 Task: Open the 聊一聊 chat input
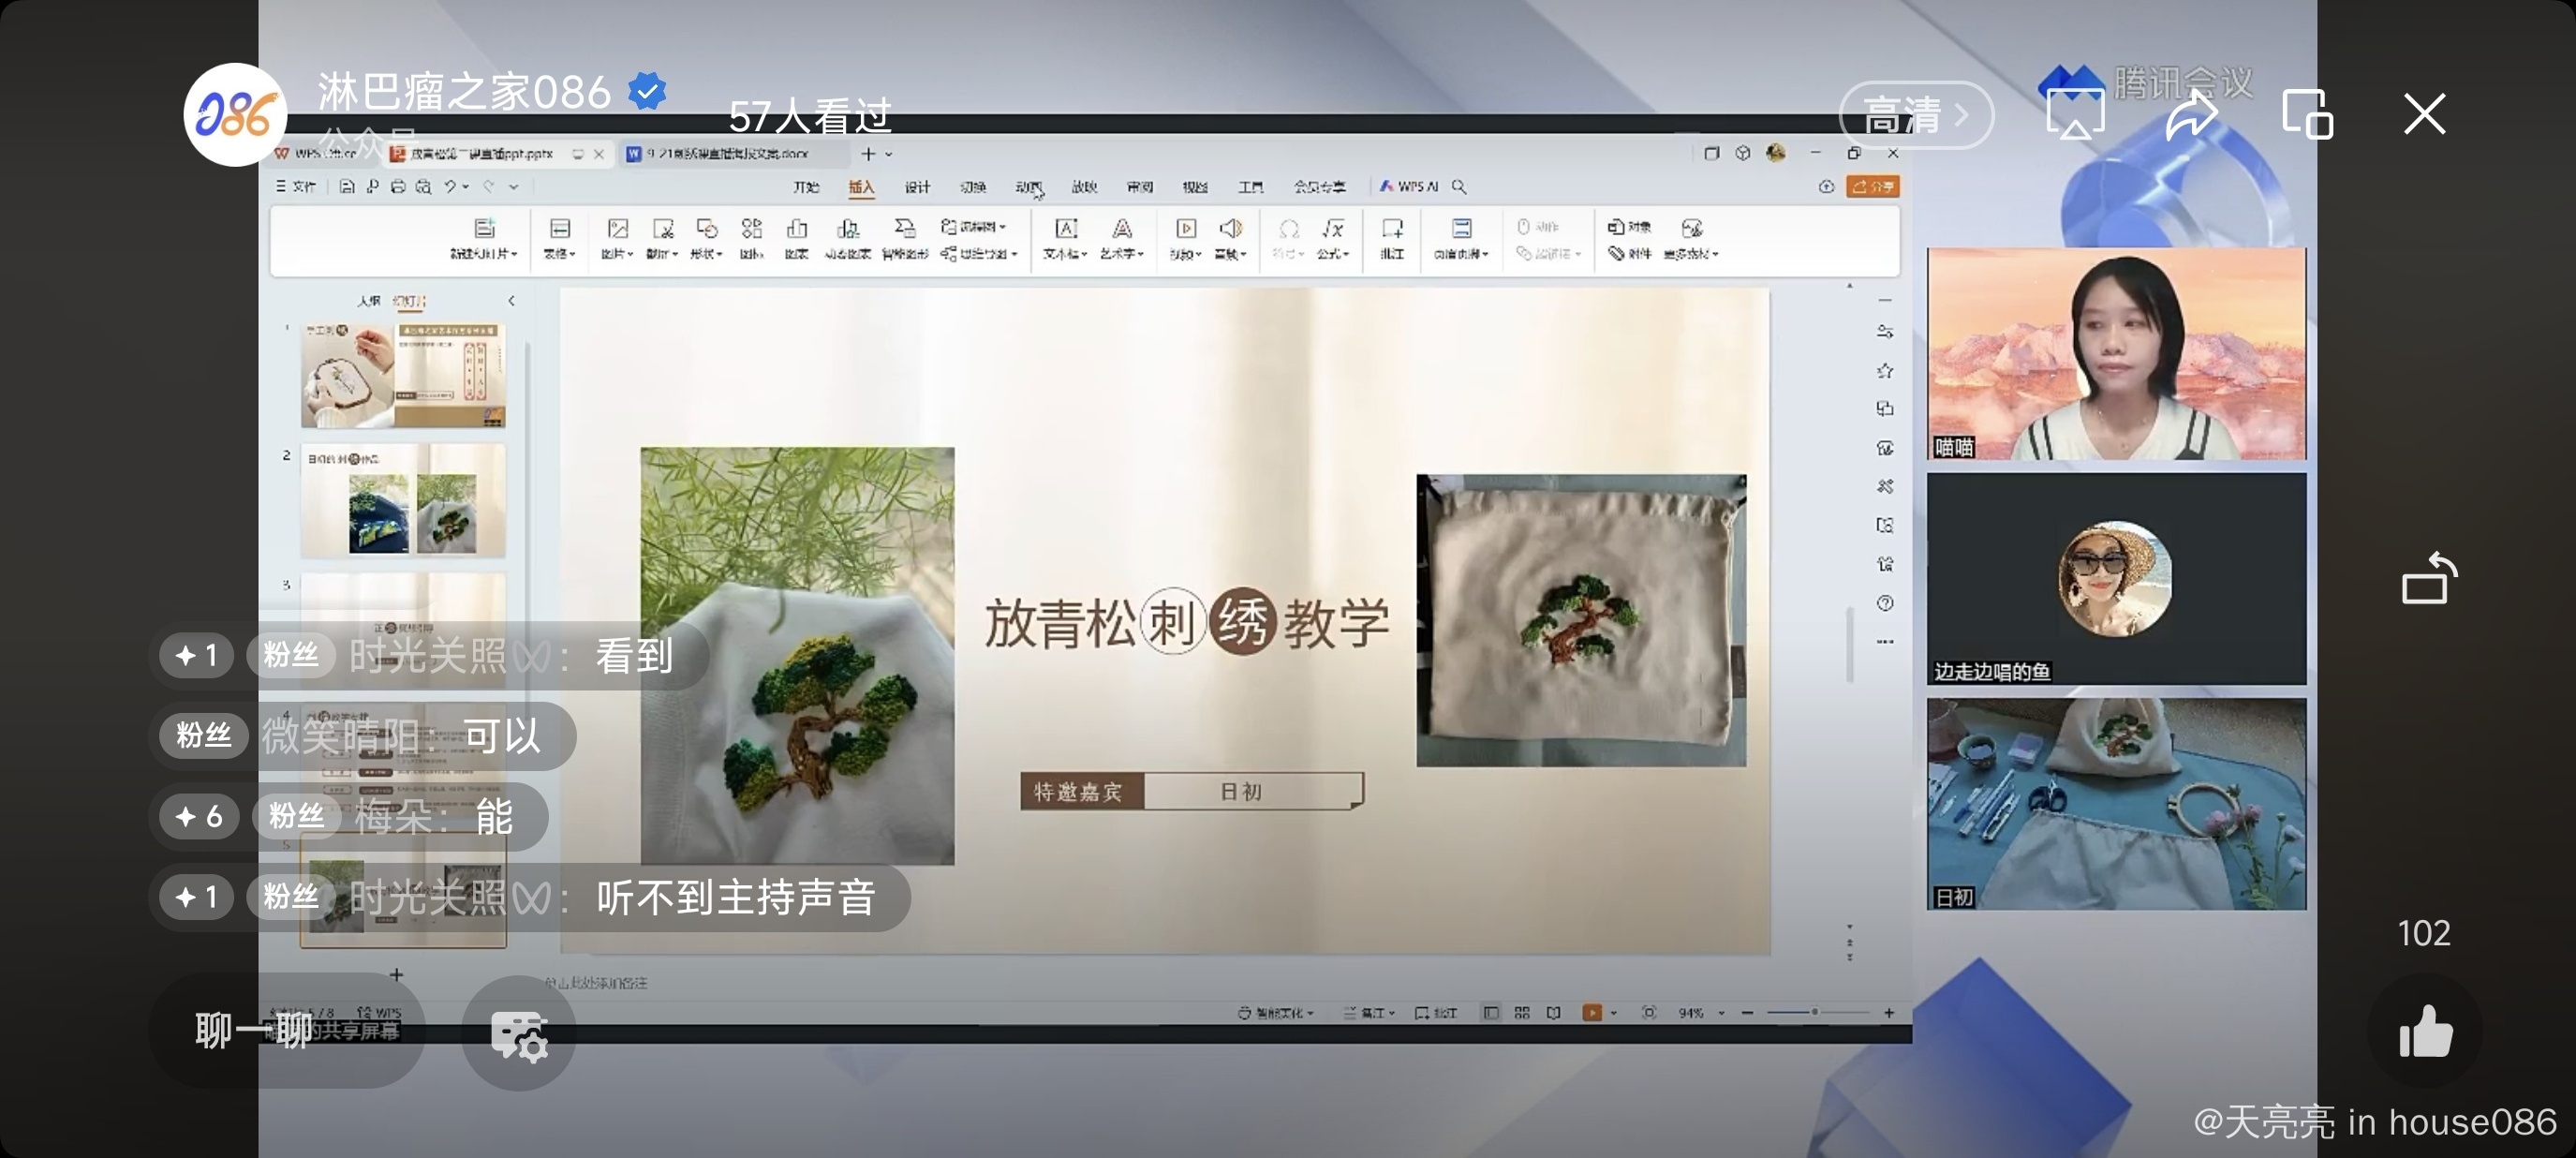287,1030
